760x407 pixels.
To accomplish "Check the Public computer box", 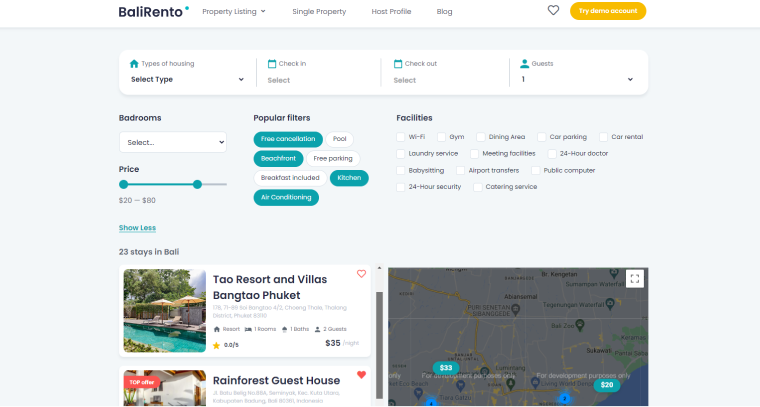I will pyautogui.click(x=536, y=171).
